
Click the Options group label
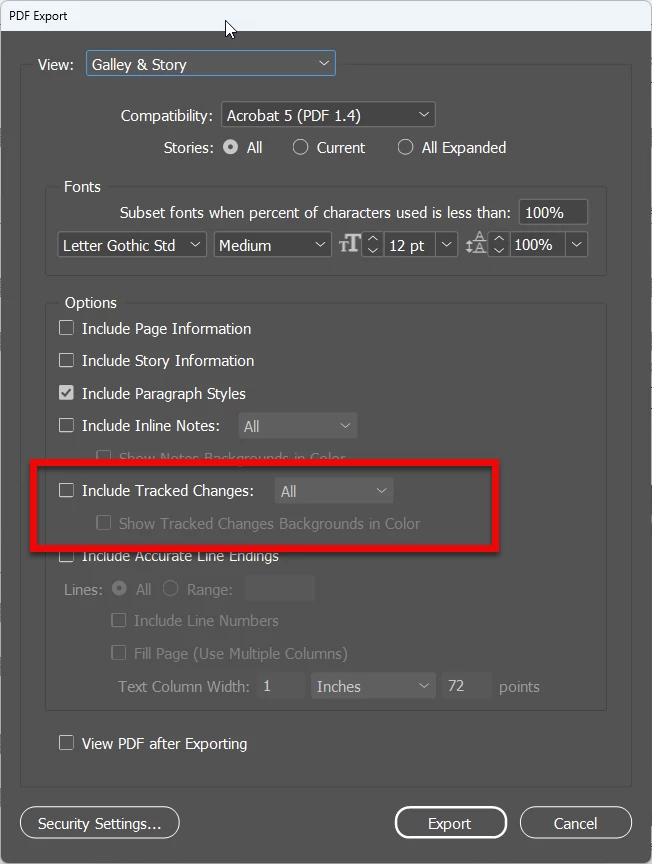[x=90, y=303]
